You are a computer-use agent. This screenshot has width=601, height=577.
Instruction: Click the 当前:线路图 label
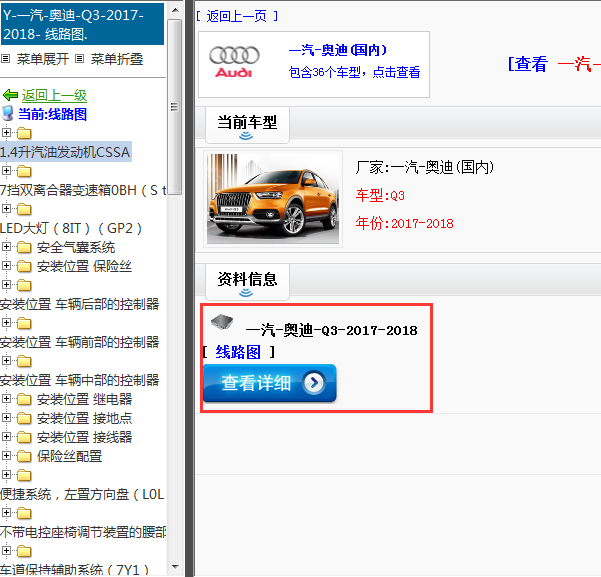pos(53,114)
